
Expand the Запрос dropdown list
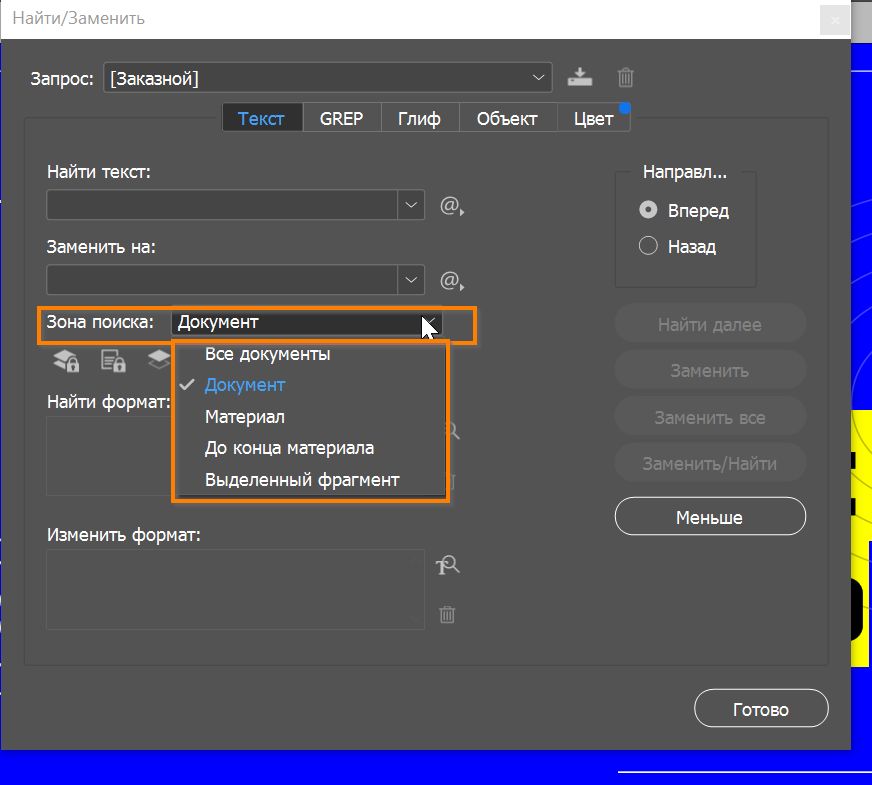point(538,77)
